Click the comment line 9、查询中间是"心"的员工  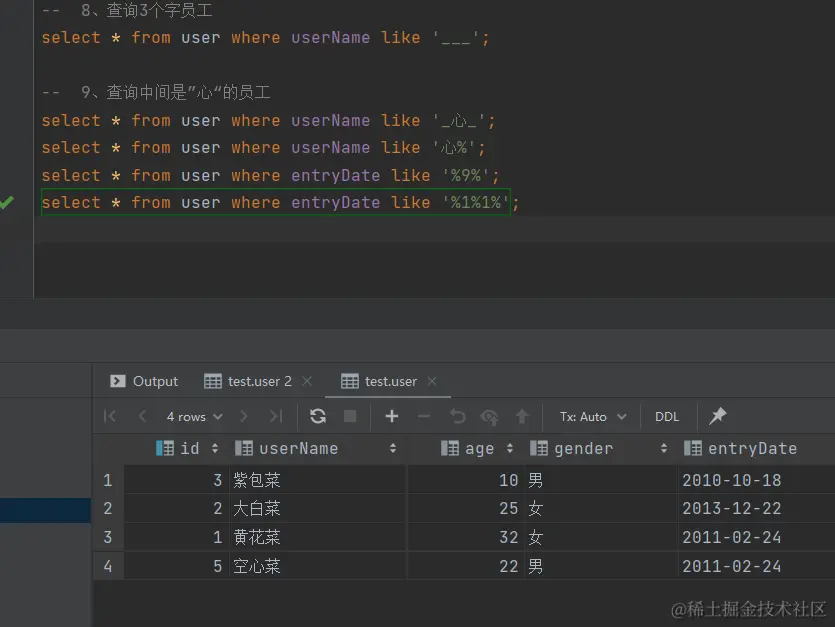pyautogui.click(x=156, y=93)
